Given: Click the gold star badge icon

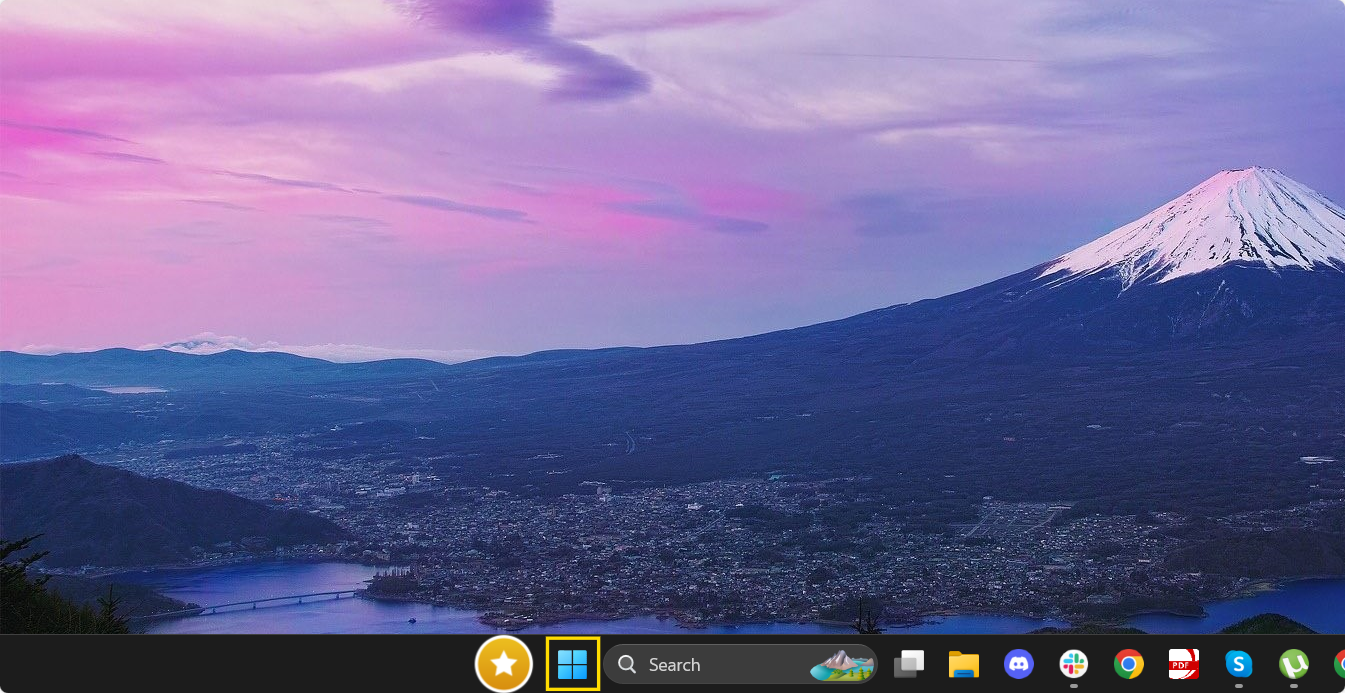Looking at the screenshot, I should coord(503,664).
